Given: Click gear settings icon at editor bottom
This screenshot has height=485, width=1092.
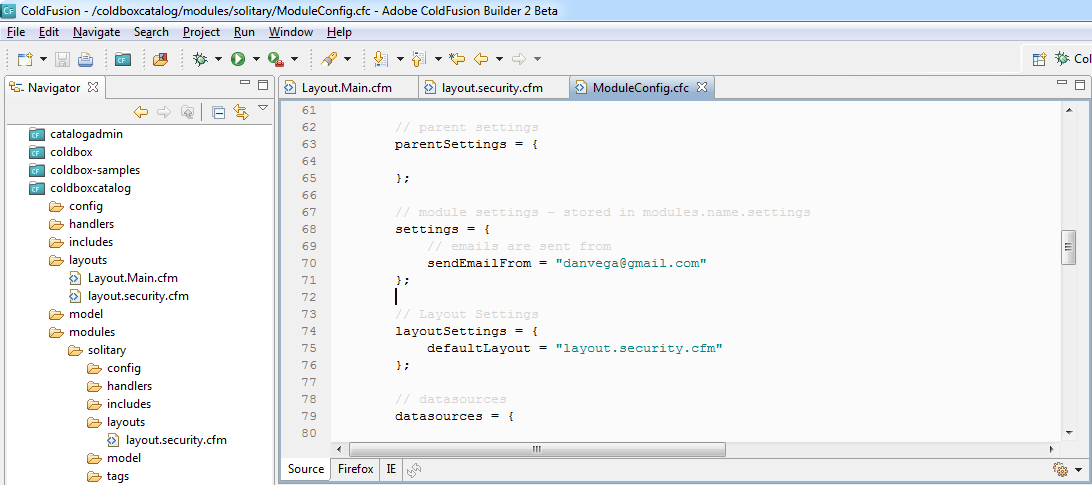Looking at the screenshot, I should tap(1061, 469).
